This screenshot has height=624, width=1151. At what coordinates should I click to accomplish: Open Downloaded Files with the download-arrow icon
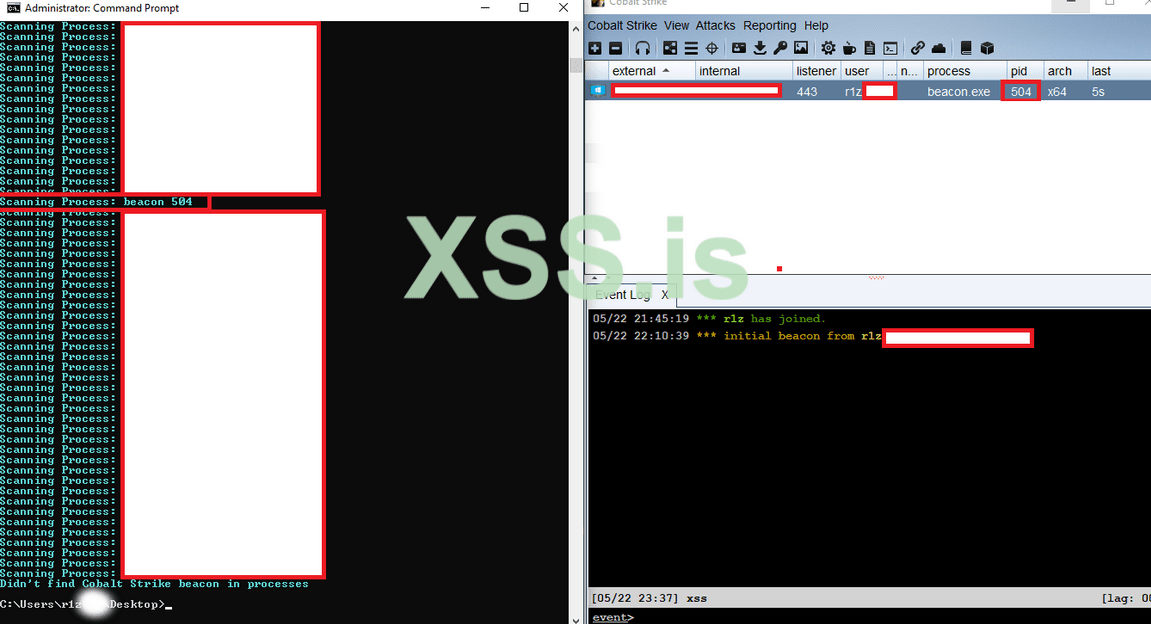[760, 48]
